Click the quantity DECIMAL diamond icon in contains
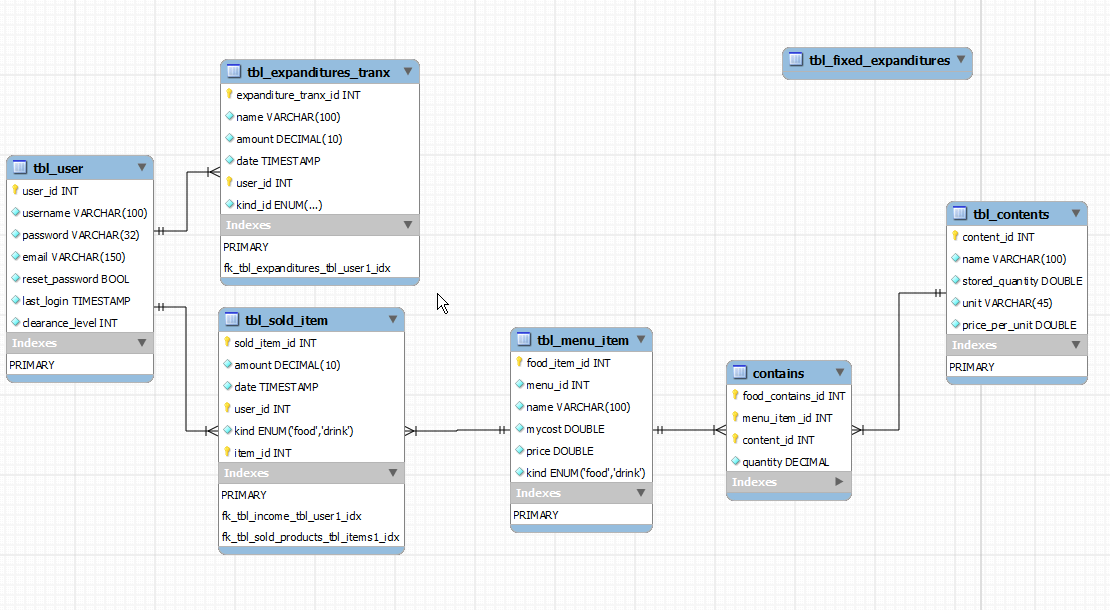Viewport: 1110px width, 610px height. [736, 461]
